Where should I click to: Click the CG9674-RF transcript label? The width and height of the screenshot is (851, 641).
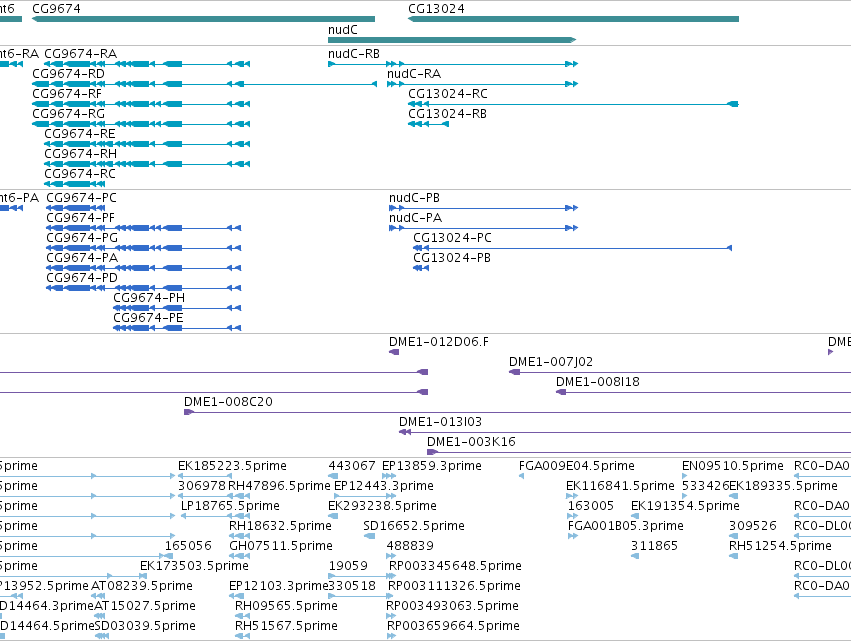[x=67, y=94]
